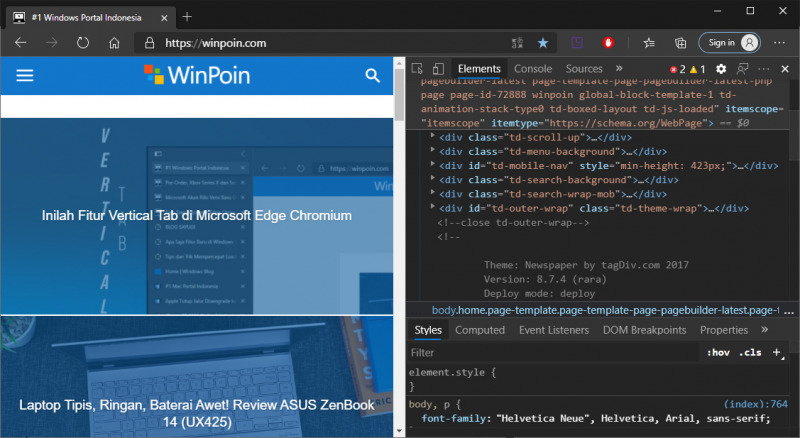Viewport: 800px width, 438px height.
Task: Switch to the Sources panel tab
Action: click(x=584, y=69)
